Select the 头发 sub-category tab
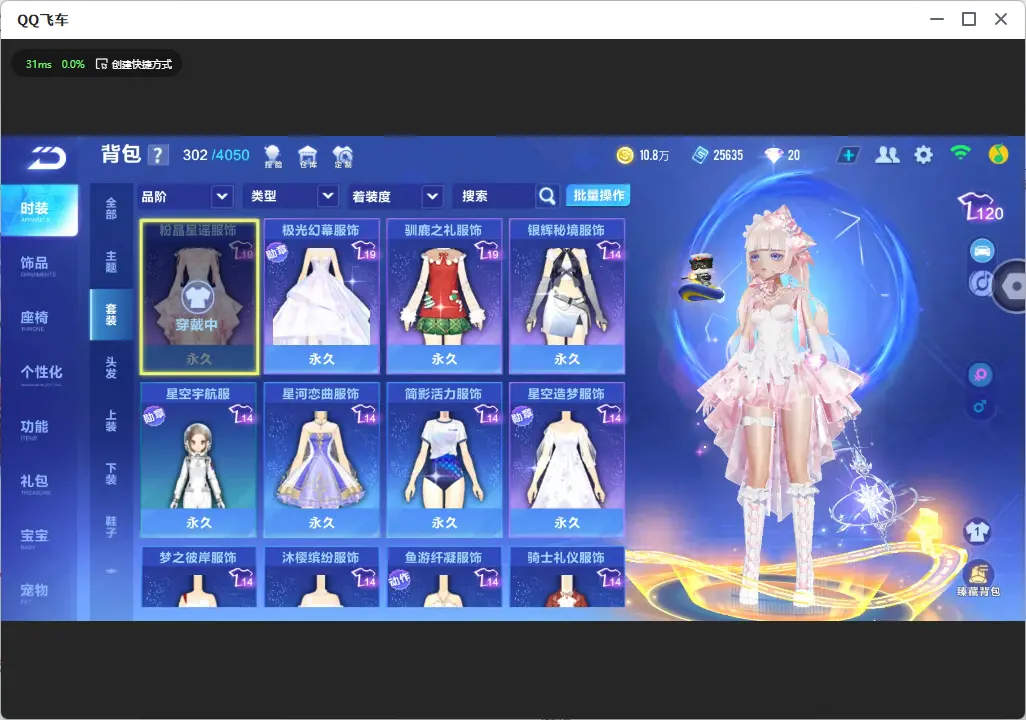The height and width of the screenshot is (720, 1026). [111, 368]
